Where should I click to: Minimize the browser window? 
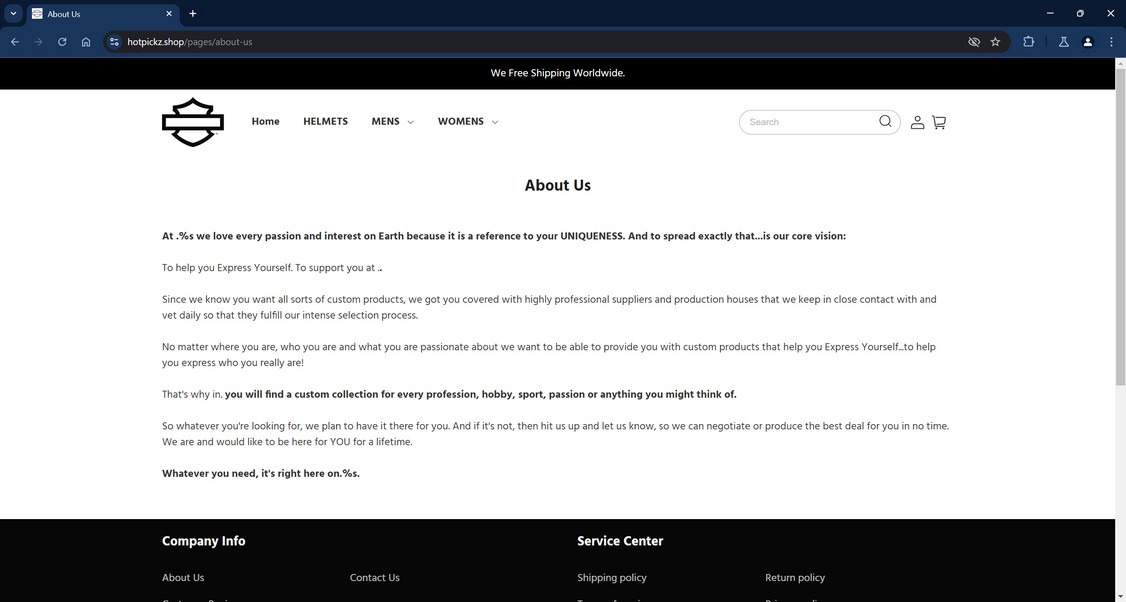[1050, 14]
